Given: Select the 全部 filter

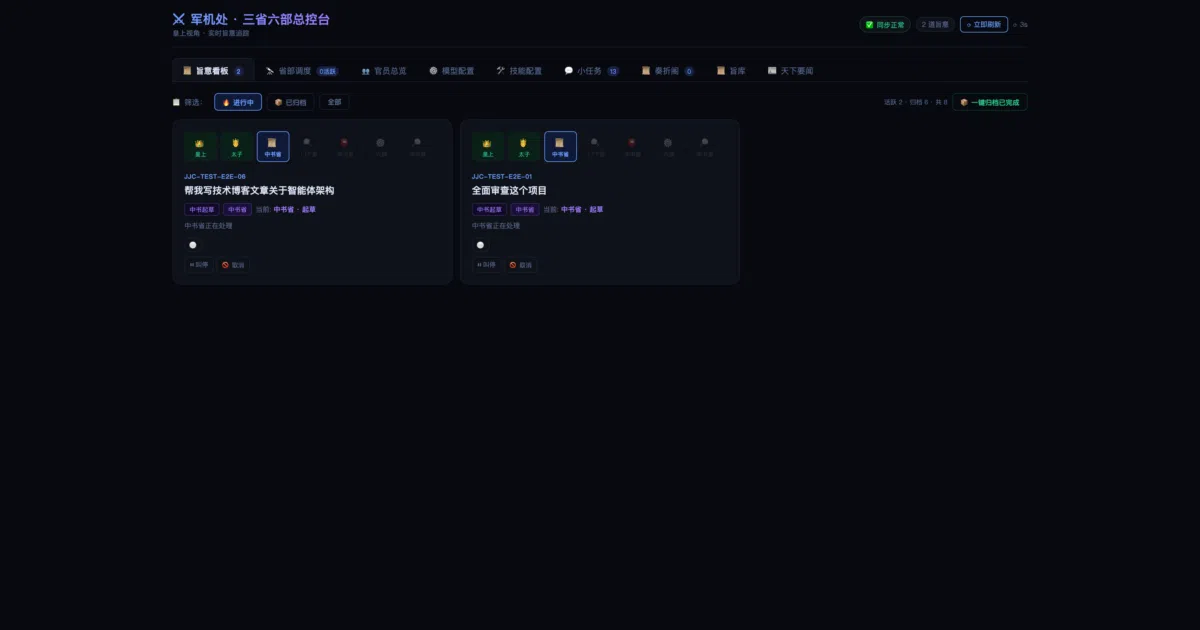Looking at the screenshot, I should click(334, 102).
